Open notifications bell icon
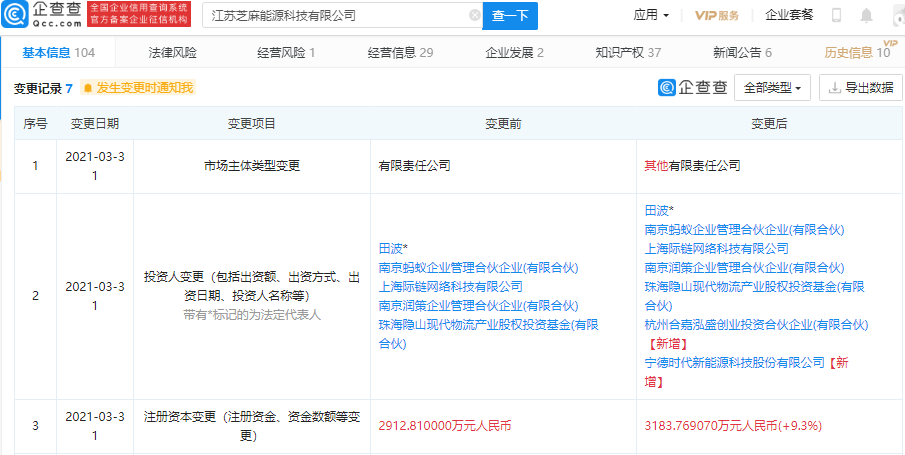Viewport: 905px width, 455px height. coord(866,16)
